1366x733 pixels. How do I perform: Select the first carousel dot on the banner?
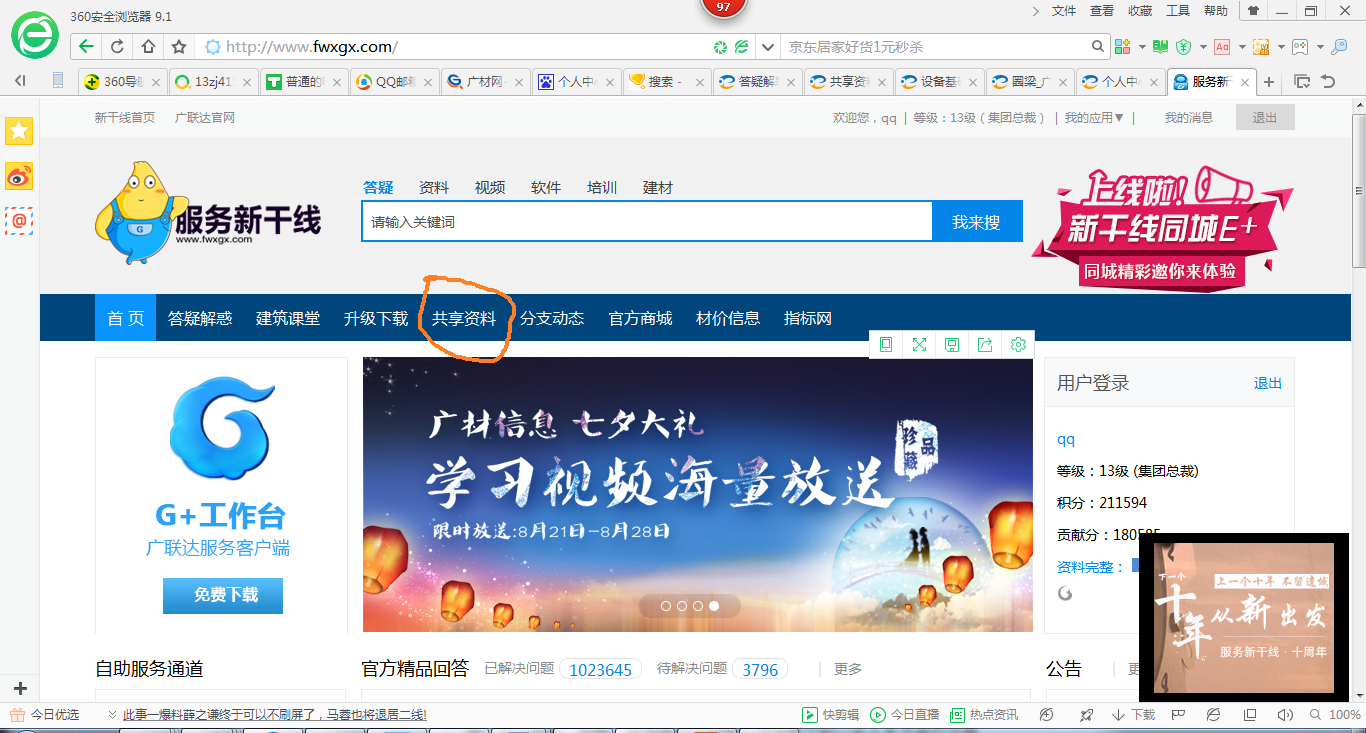(666, 606)
